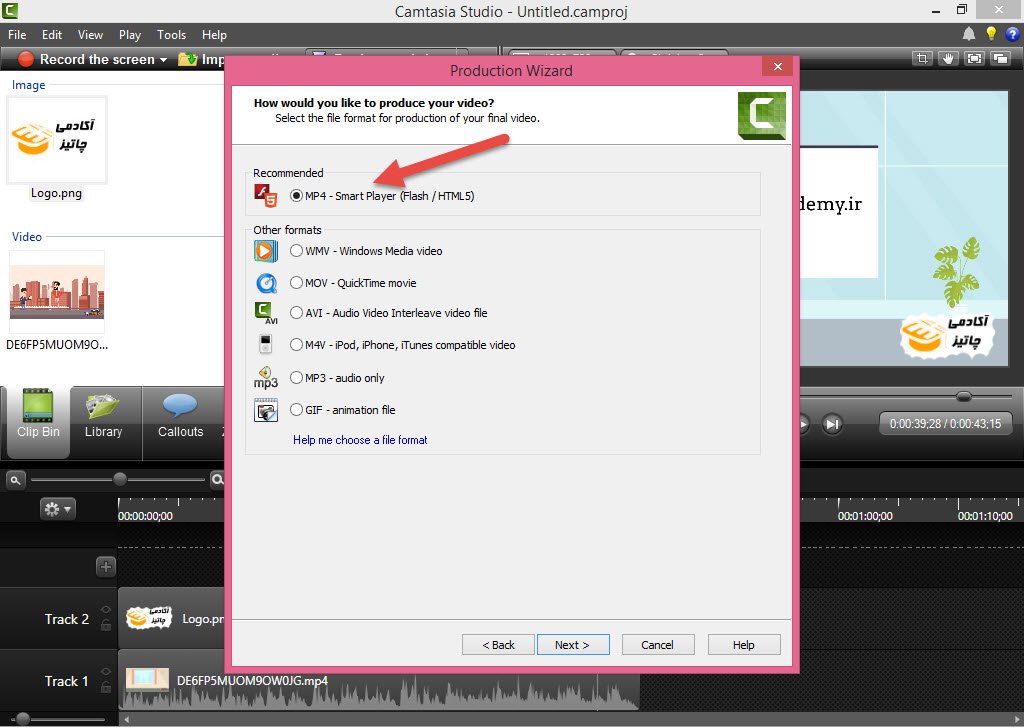Click the Camtasia AVI icon
The width and height of the screenshot is (1024, 728).
(x=266, y=313)
